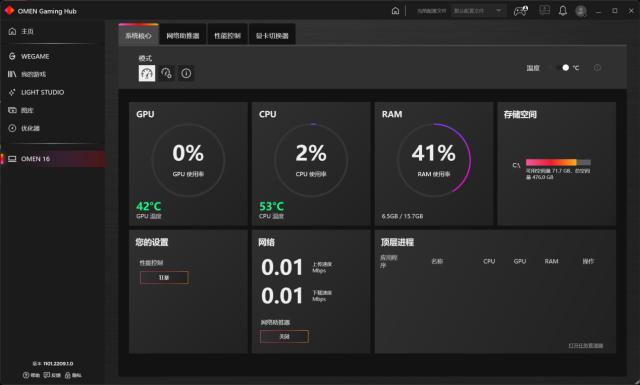The width and height of the screenshot is (640, 385).
Task: Switch to the fourth top tab
Action: coord(272,36)
